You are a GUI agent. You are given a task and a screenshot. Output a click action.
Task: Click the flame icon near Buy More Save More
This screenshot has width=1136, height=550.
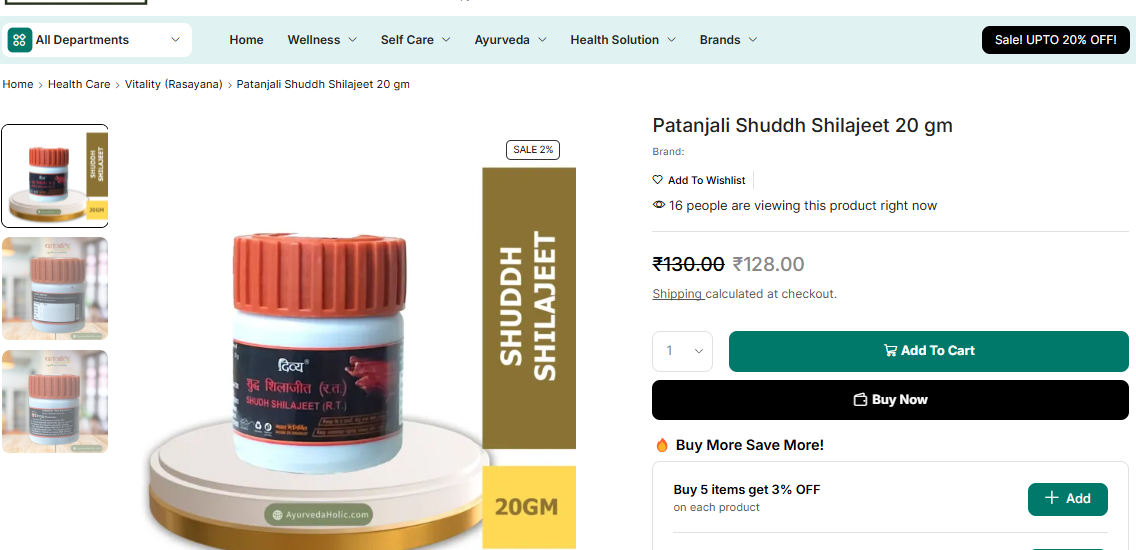click(x=661, y=445)
